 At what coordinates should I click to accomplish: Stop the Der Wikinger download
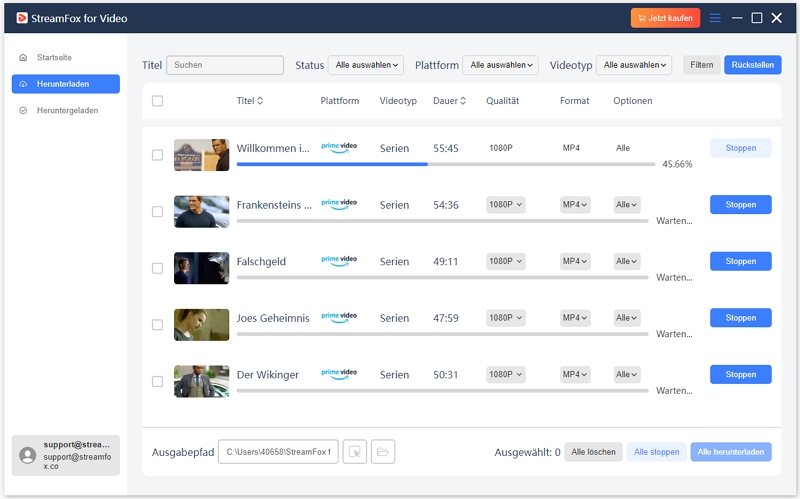(741, 375)
